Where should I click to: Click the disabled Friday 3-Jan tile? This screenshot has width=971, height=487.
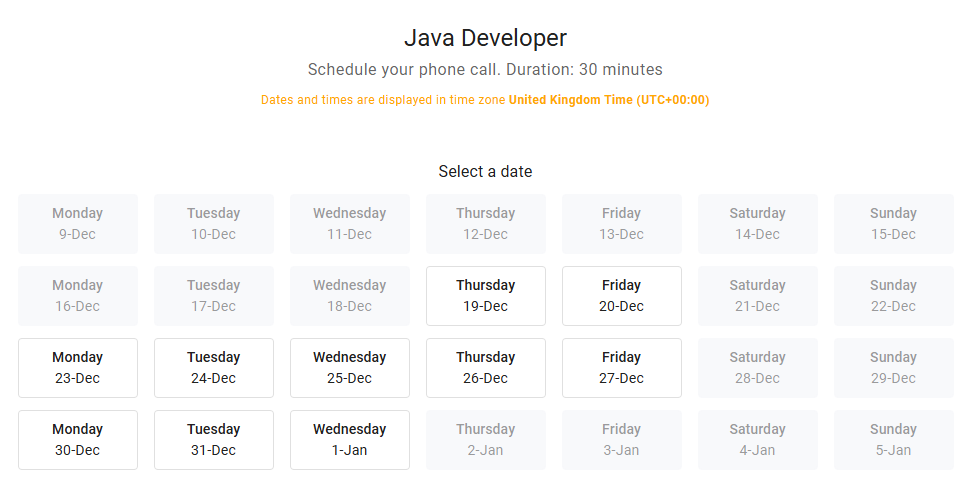(x=622, y=440)
